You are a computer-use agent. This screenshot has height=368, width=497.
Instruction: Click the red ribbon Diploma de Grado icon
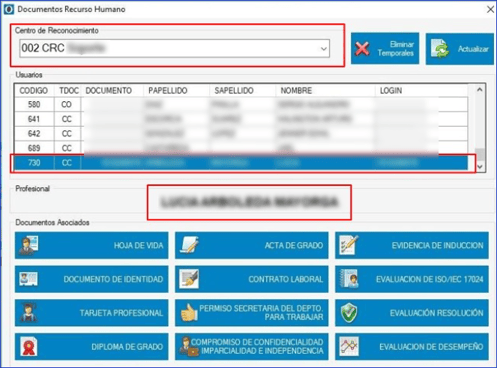29,347
